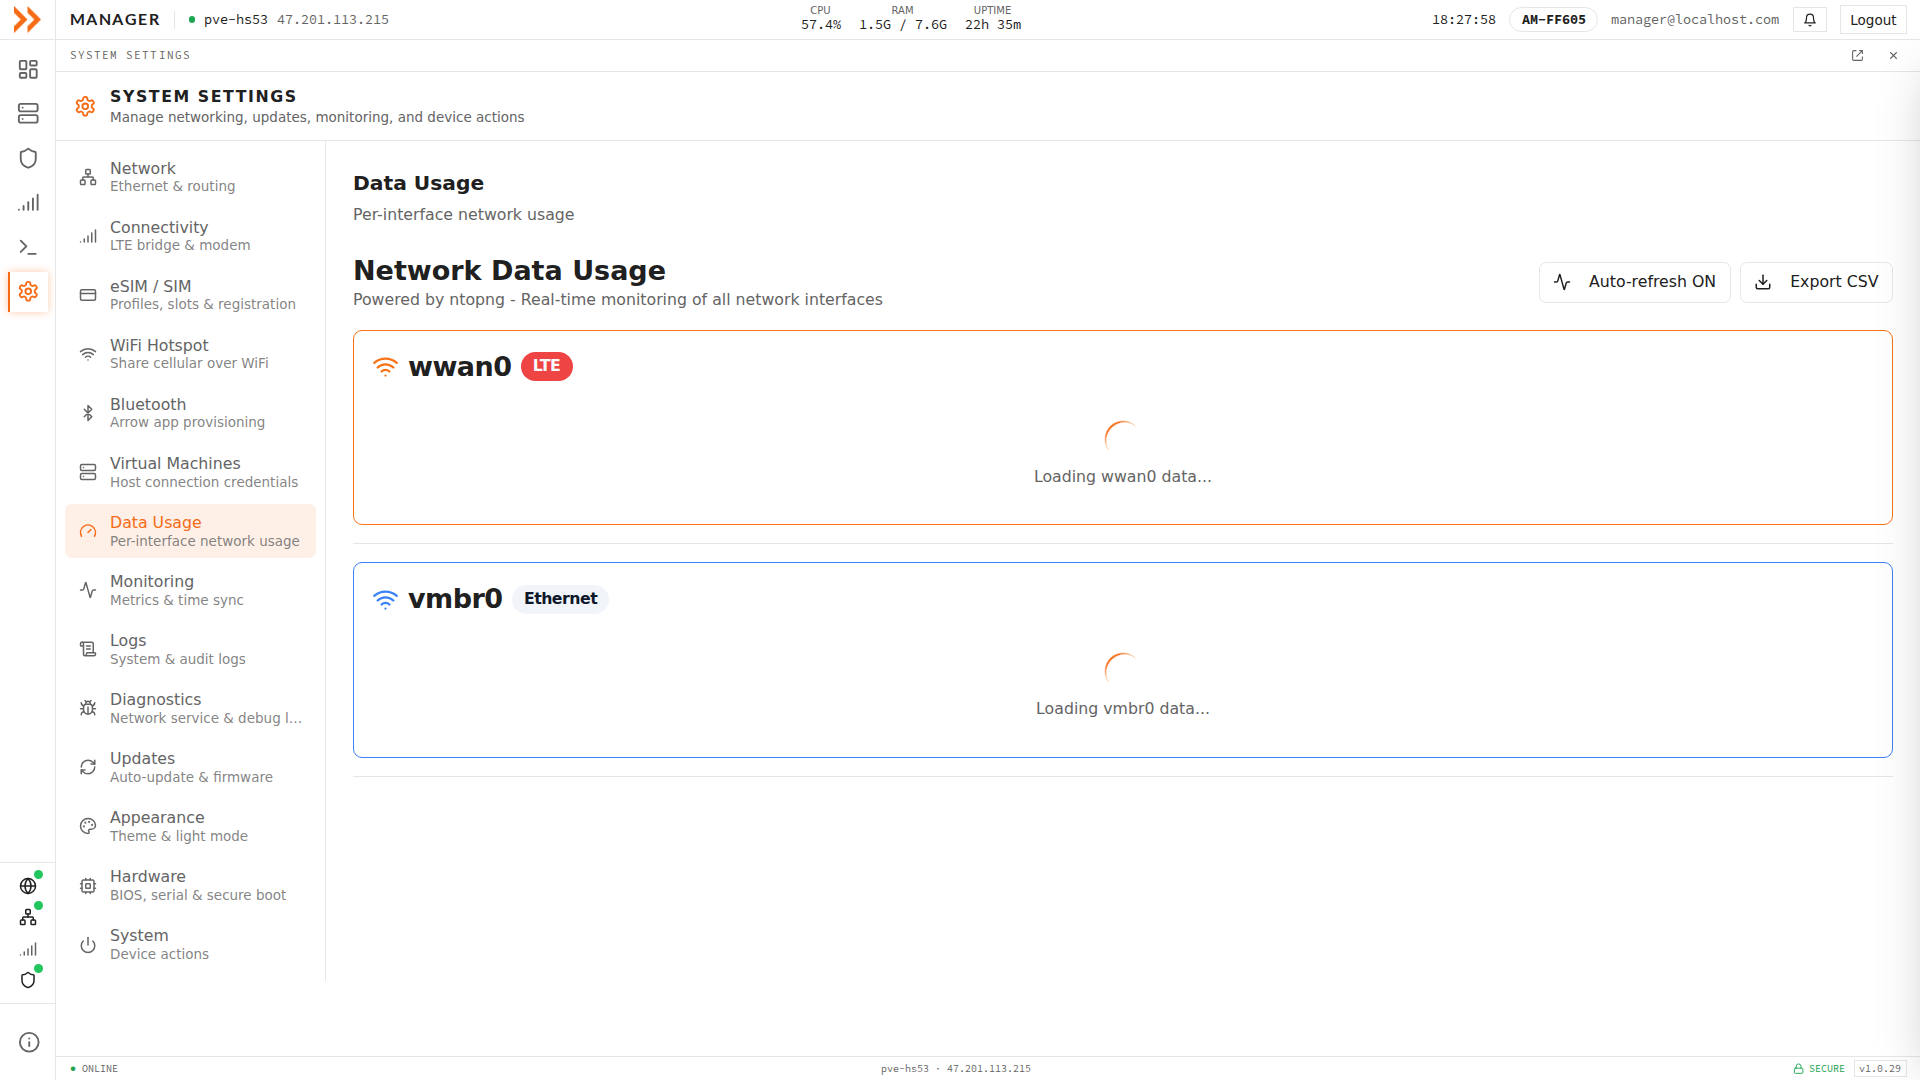This screenshot has width=1920, height=1080.
Task: Click the Ethernet badge on vmbr0 card
Action: tap(561, 599)
